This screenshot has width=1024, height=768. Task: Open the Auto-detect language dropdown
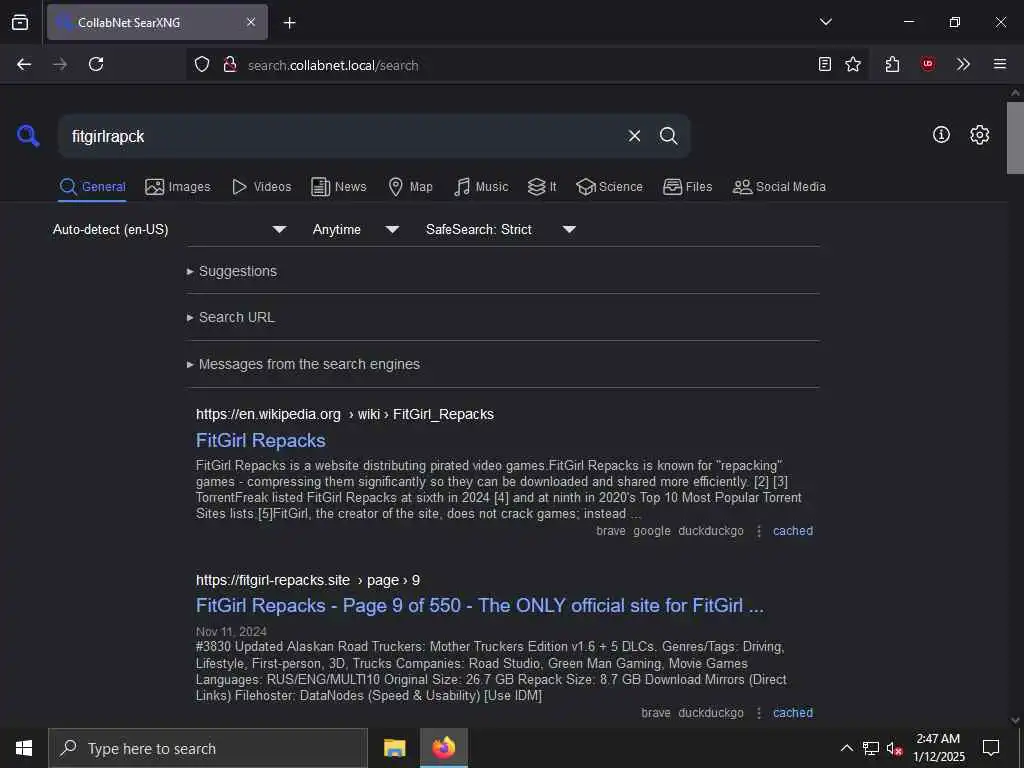click(x=169, y=229)
